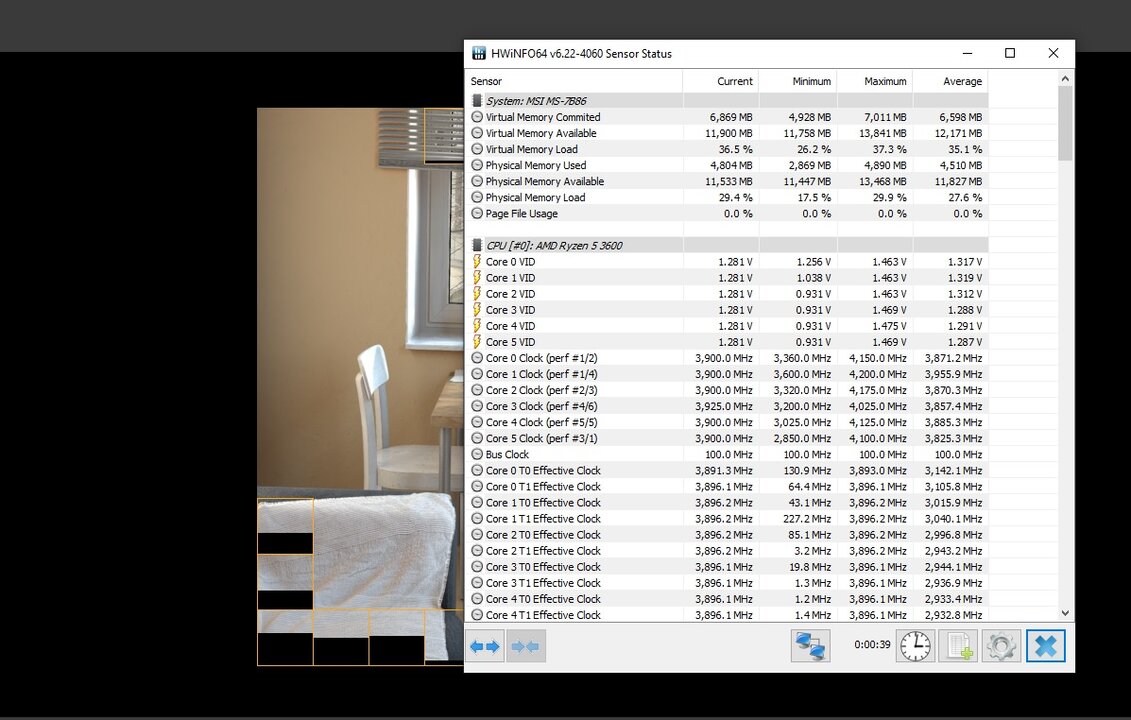Click the Core 5 VID lightning icon
The image size is (1131, 720).
tap(477, 342)
